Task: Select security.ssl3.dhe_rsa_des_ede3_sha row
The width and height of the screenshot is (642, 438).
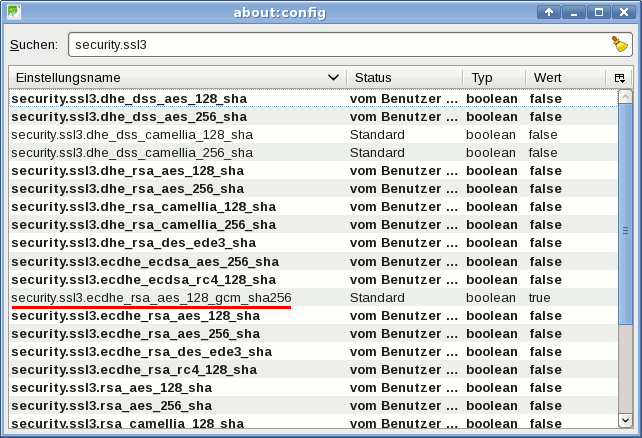Action: (127, 243)
